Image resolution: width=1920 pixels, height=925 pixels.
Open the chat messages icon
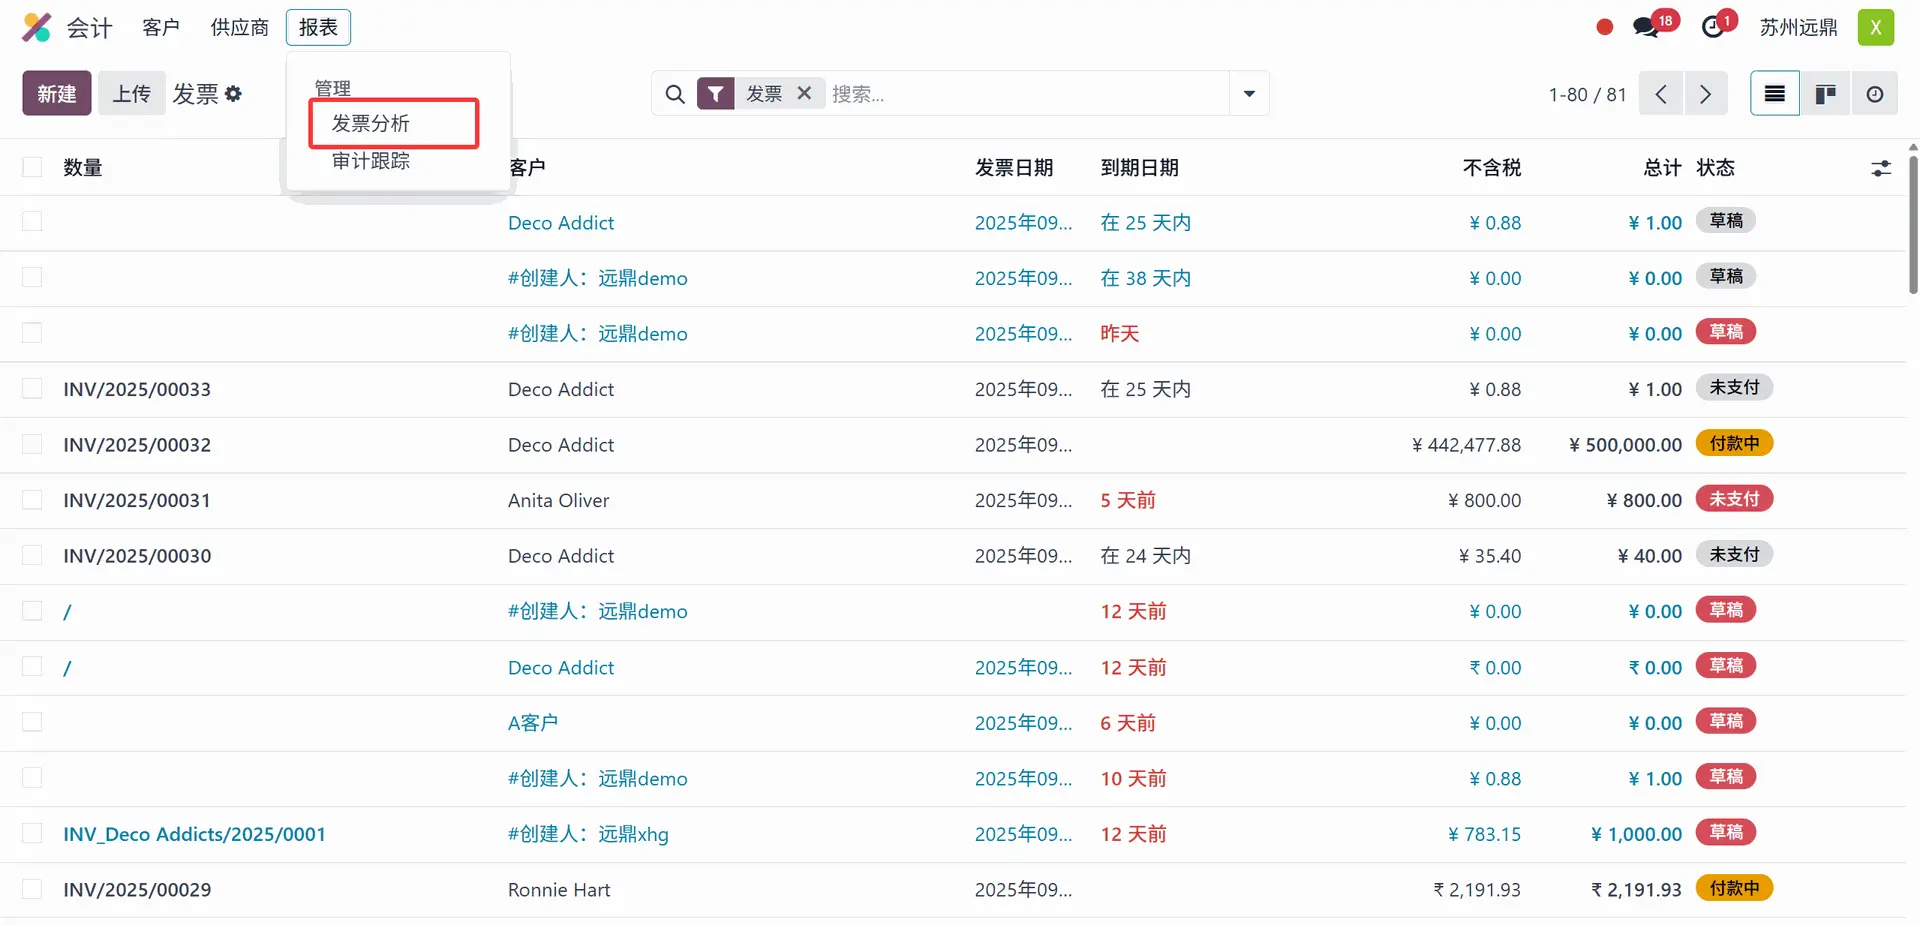tap(1645, 27)
